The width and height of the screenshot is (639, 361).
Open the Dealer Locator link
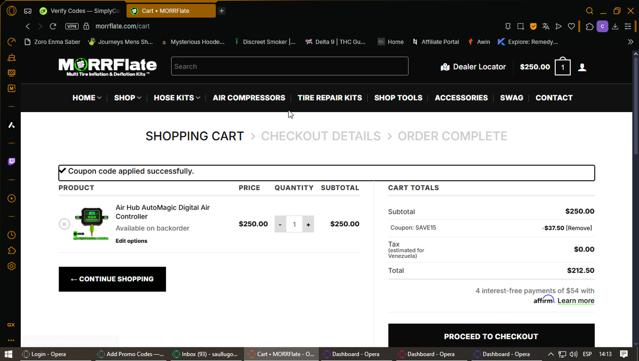(x=473, y=67)
